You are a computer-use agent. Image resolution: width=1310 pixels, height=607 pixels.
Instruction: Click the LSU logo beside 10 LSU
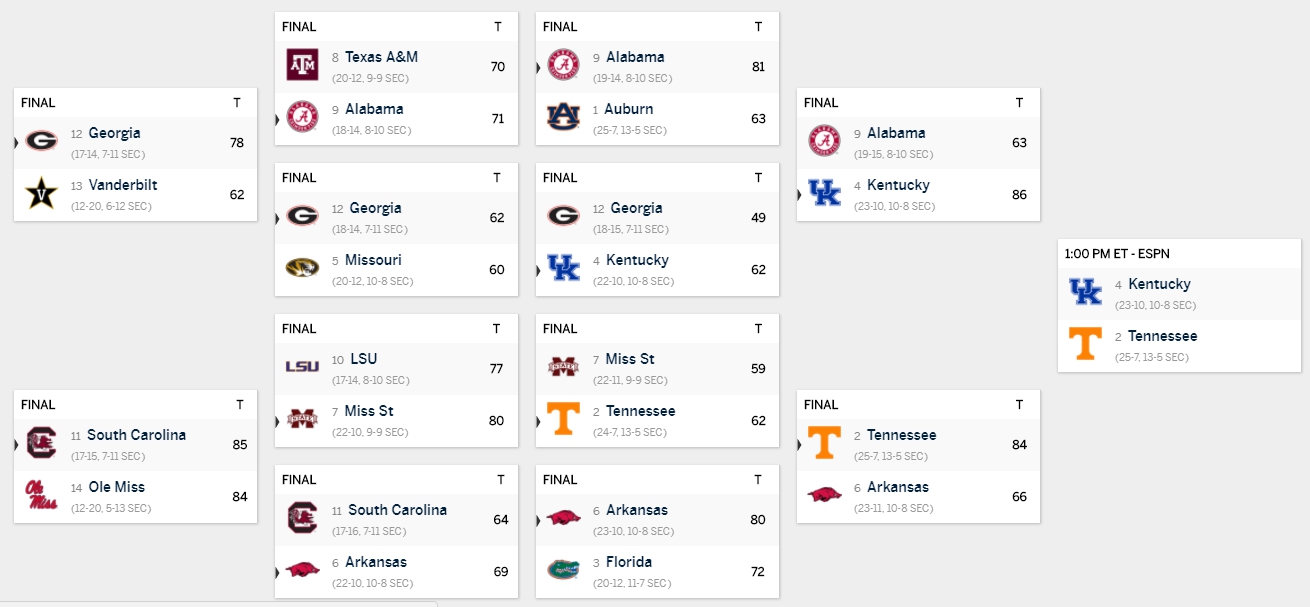302,366
